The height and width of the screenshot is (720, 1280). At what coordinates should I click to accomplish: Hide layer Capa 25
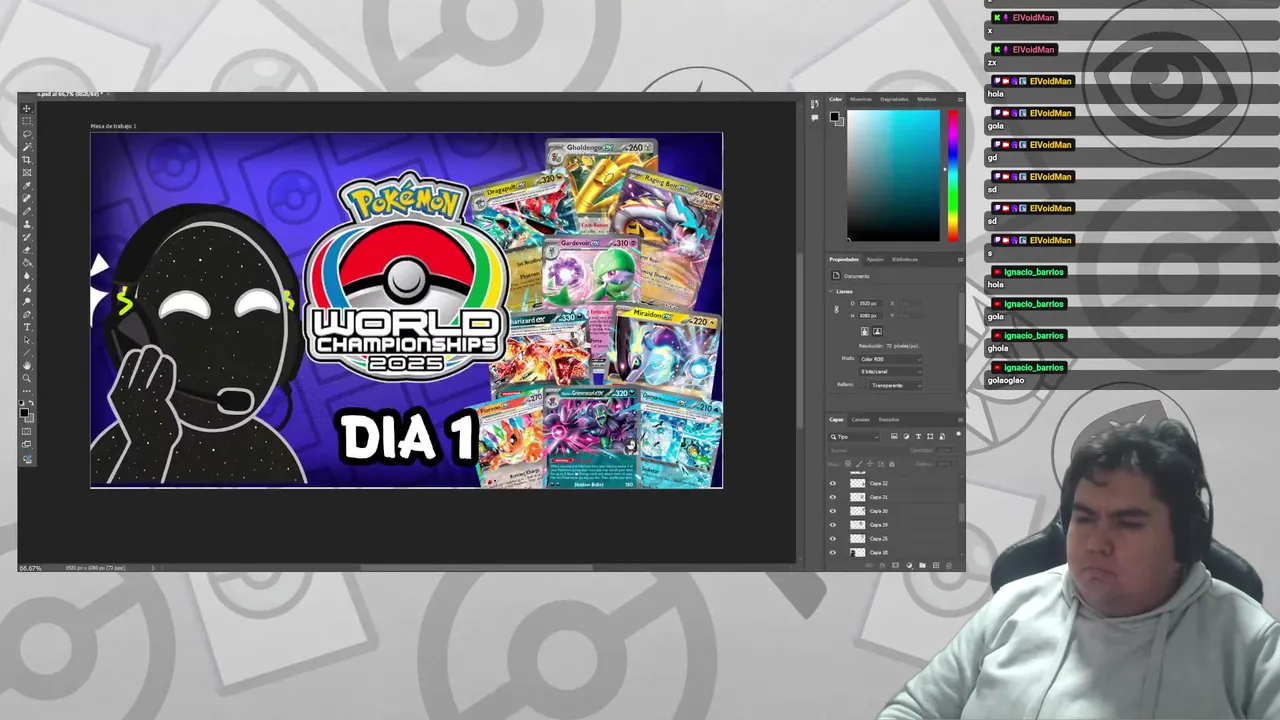833,539
